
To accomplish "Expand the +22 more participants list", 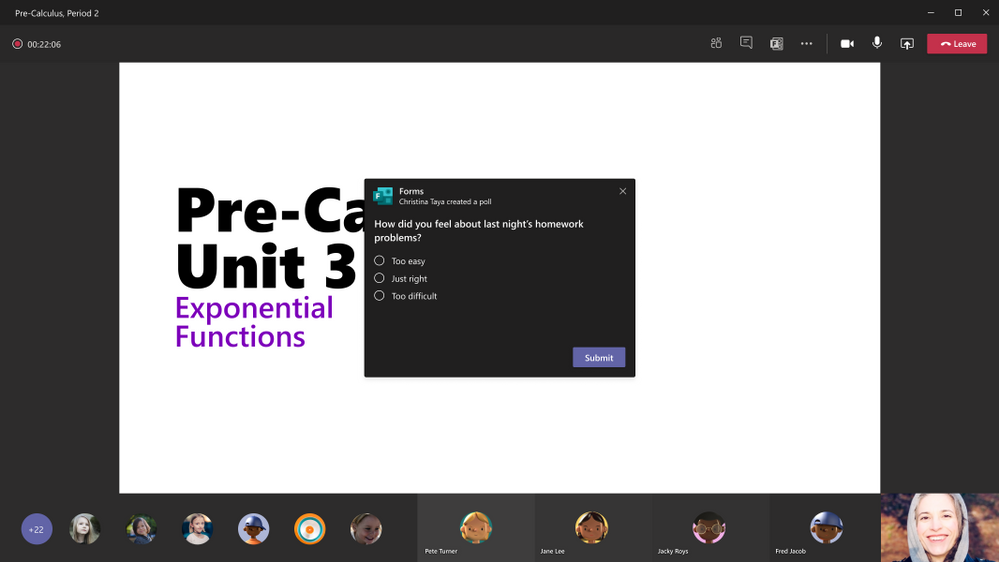I will click(x=37, y=529).
